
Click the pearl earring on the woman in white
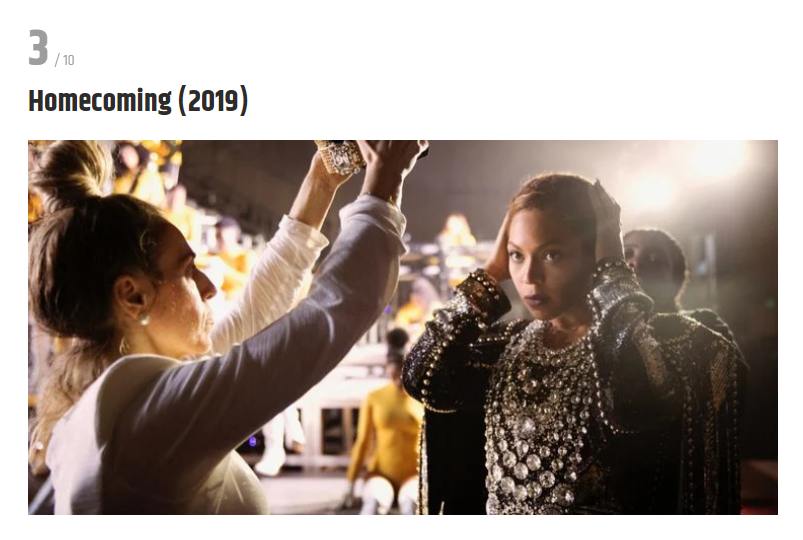(x=144, y=321)
